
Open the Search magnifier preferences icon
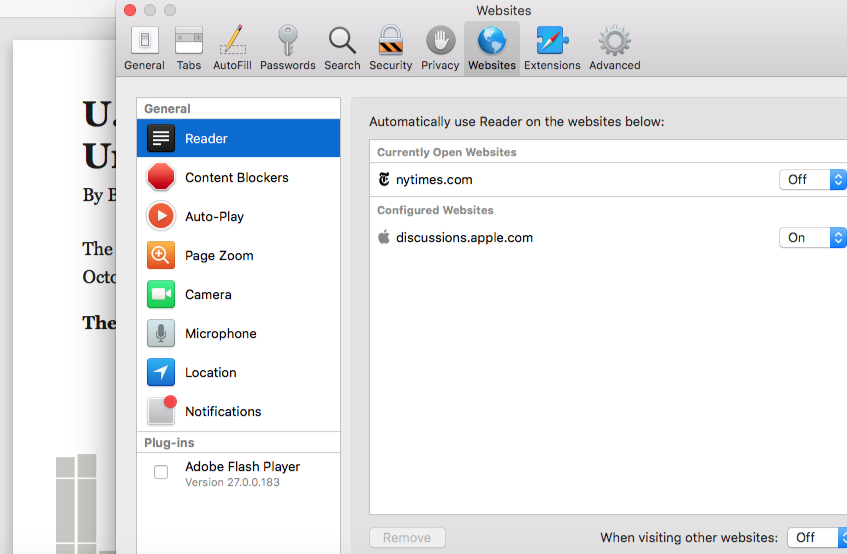(x=342, y=40)
